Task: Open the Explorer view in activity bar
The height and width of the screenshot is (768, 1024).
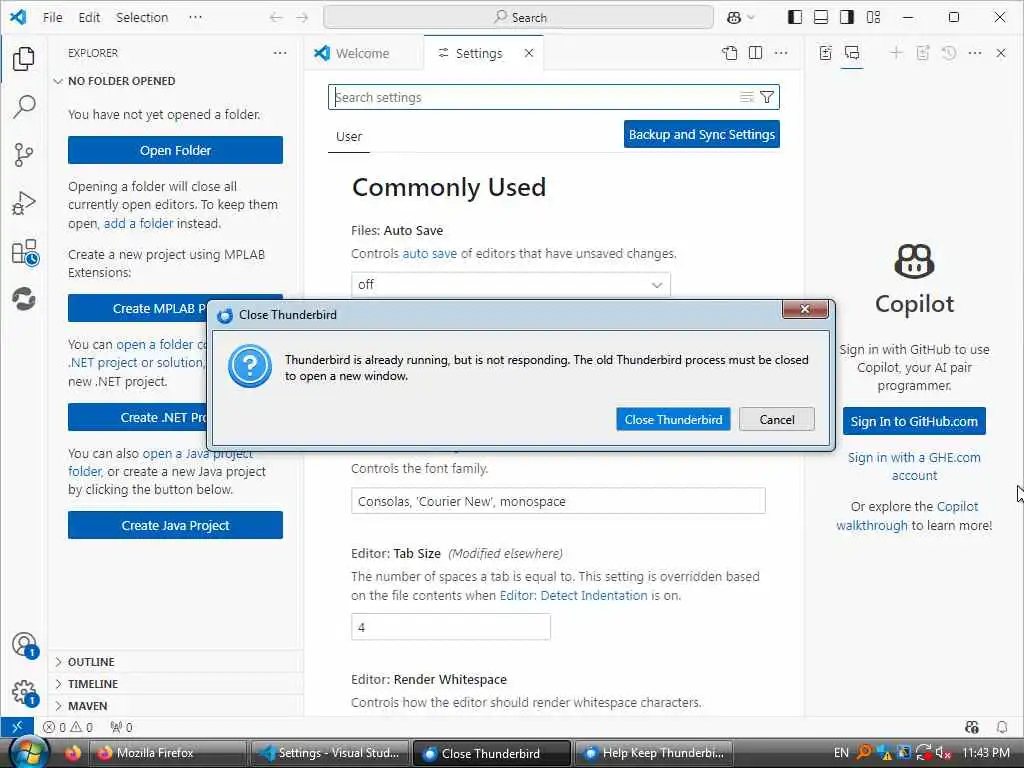Action: click(x=24, y=59)
